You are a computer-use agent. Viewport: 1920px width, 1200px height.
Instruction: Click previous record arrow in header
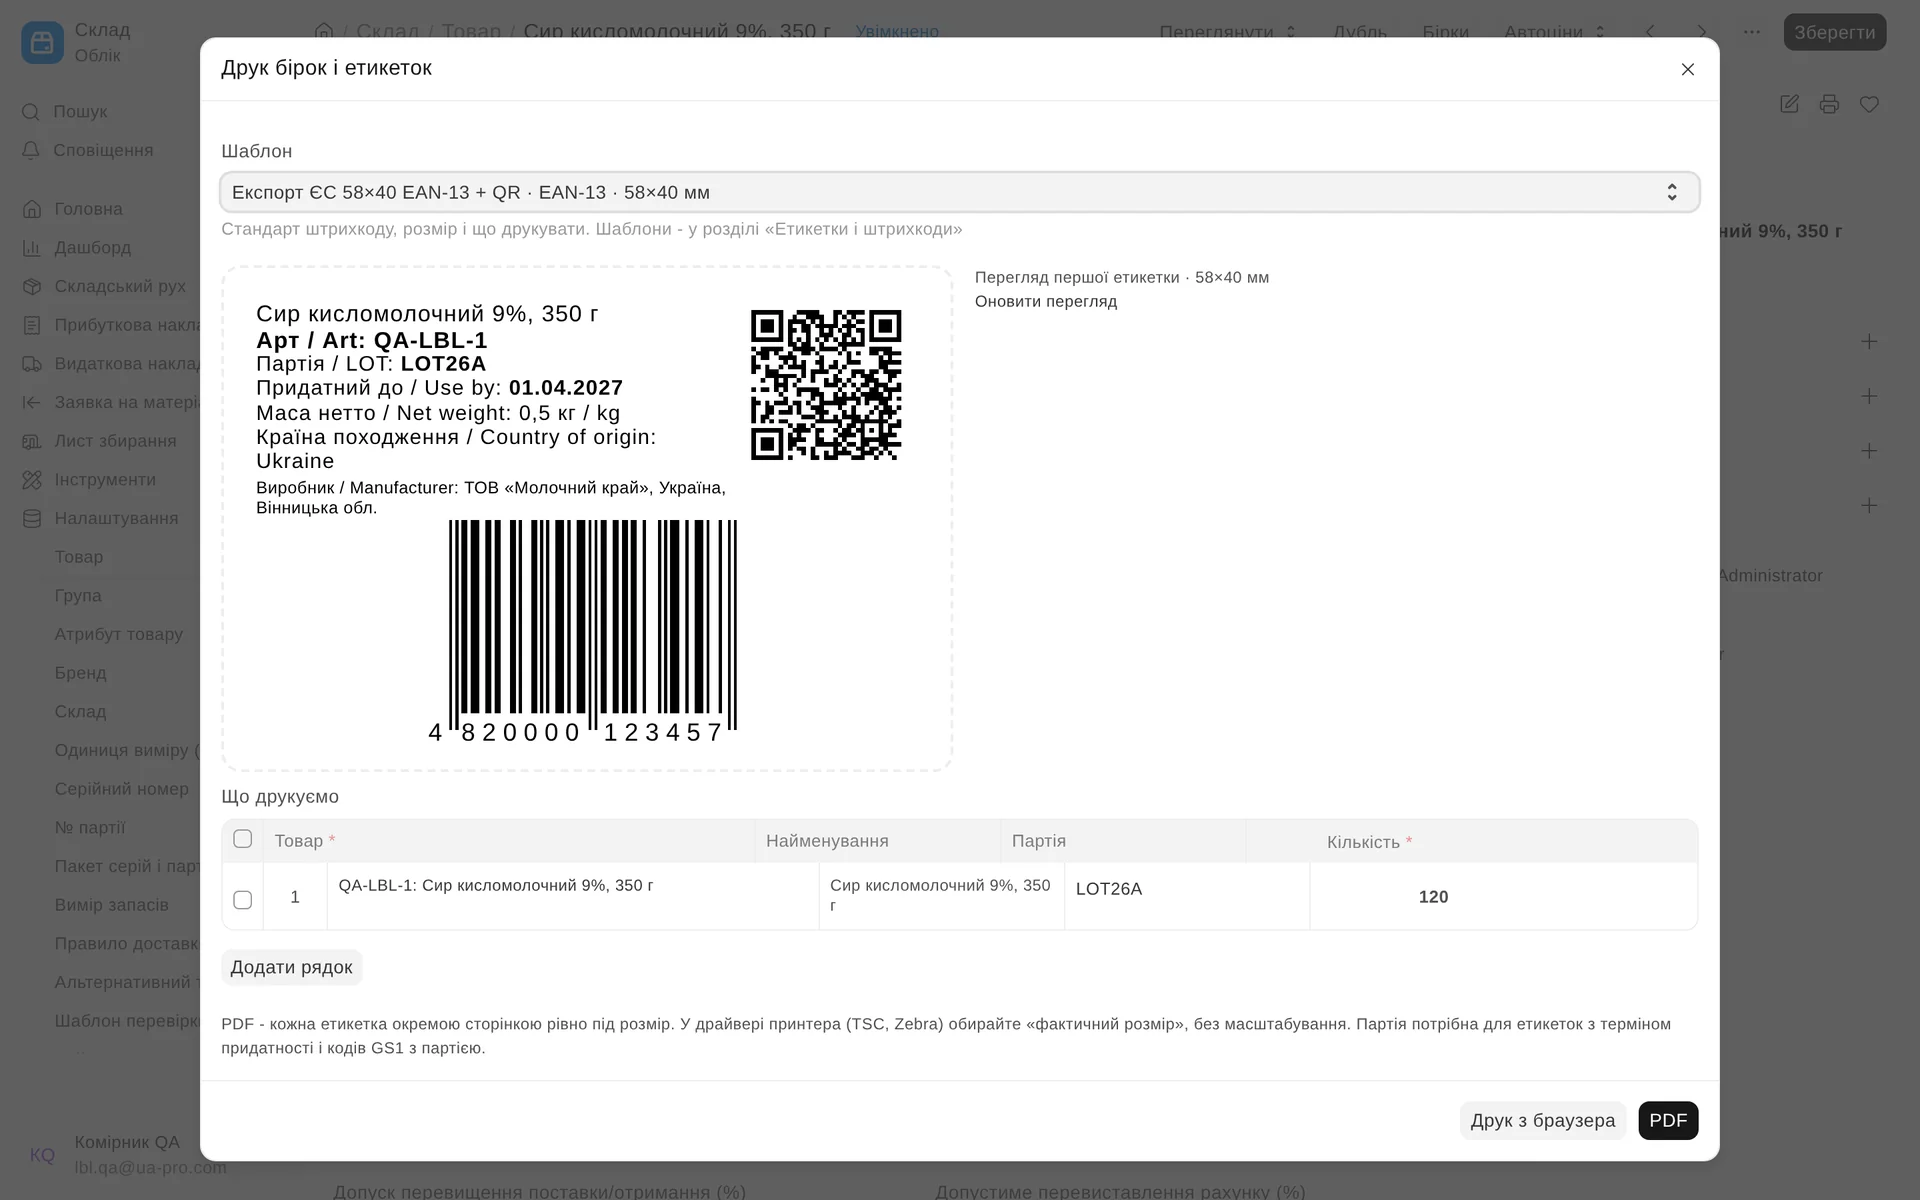point(1651,32)
